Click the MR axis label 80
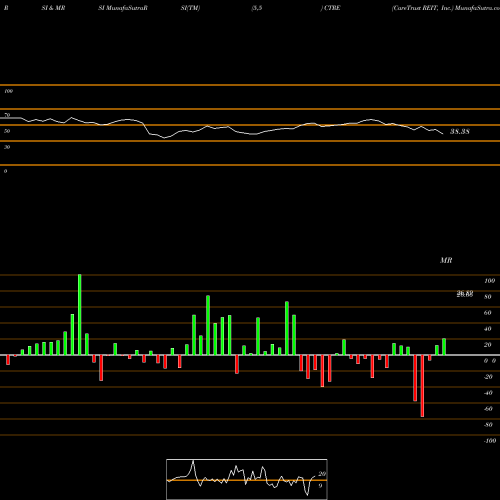 (487, 297)
